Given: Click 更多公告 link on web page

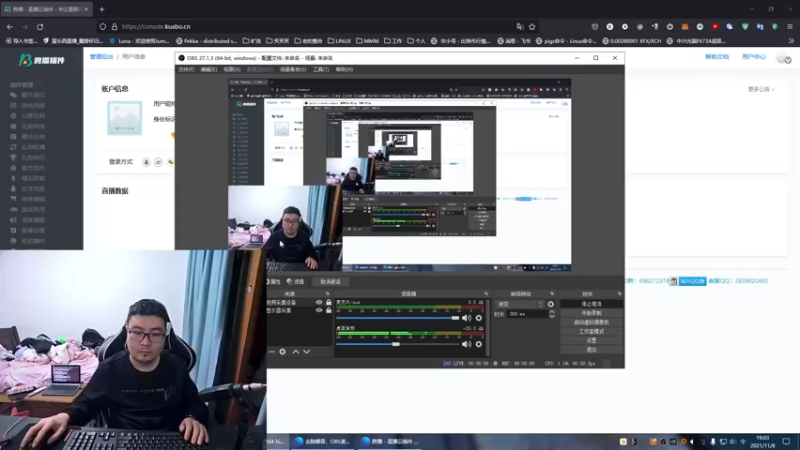Looking at the screenshot, I should coord(761,89).
